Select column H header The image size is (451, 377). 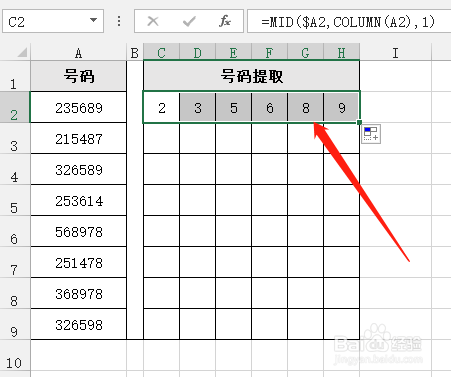pos(341,52)
